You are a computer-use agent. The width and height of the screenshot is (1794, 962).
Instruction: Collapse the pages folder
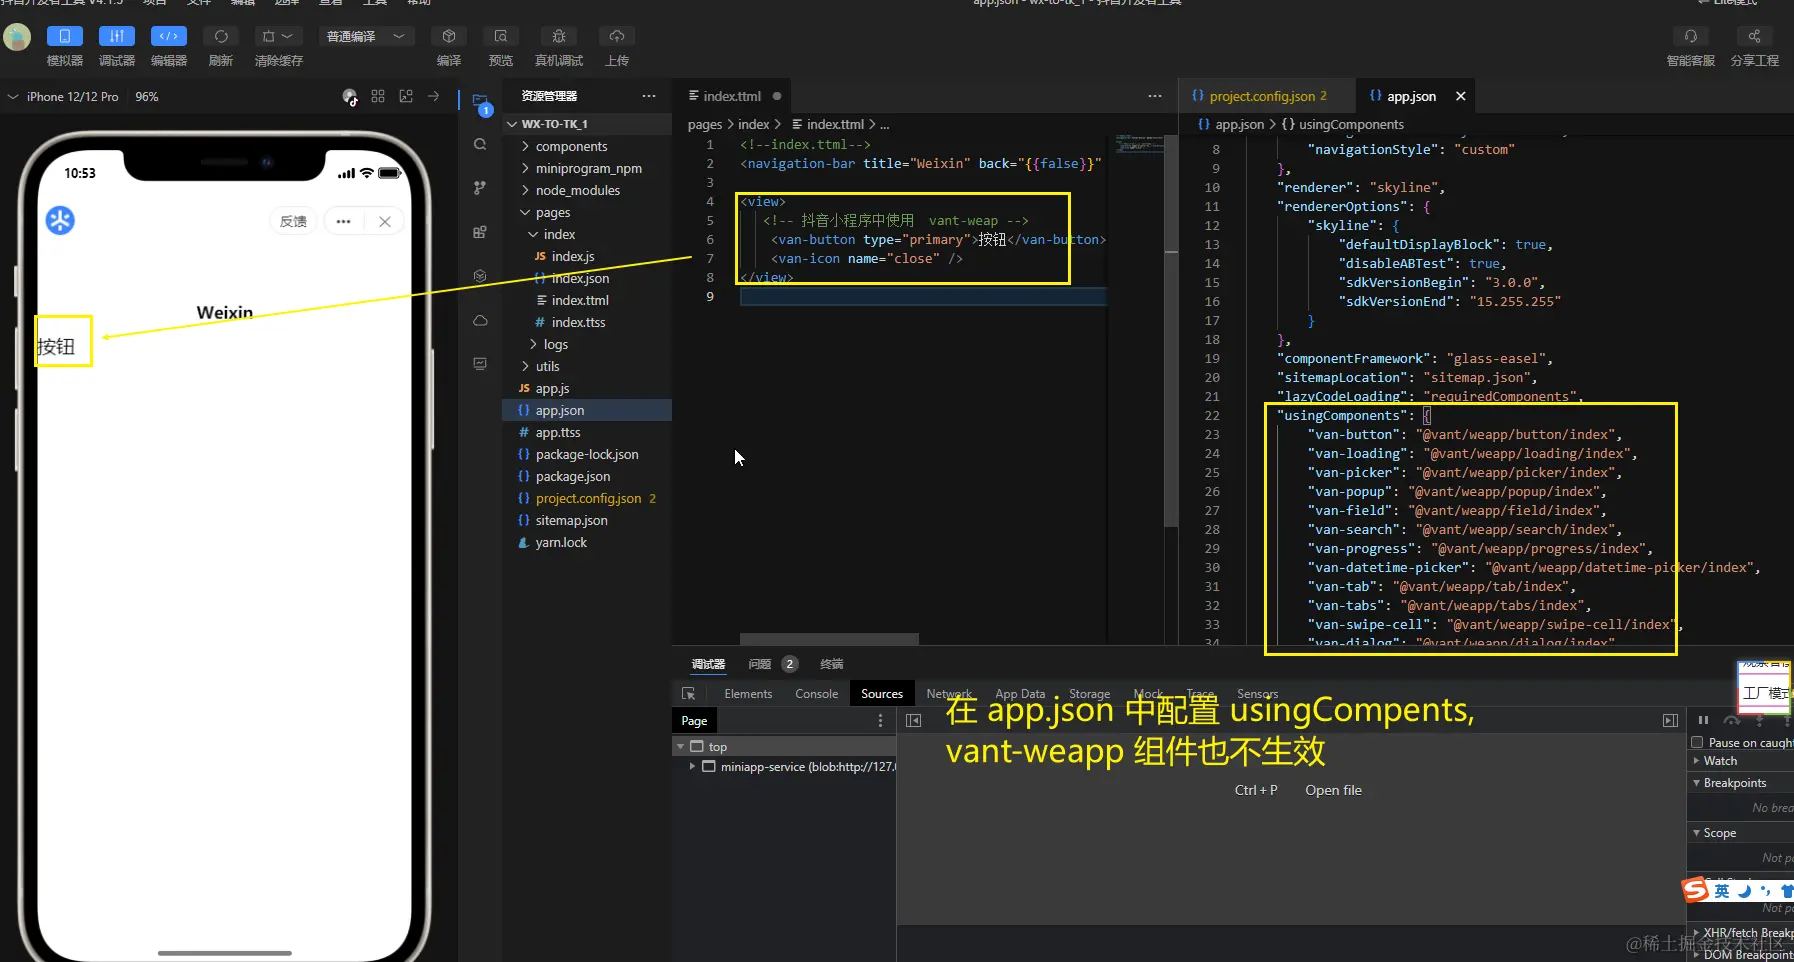587,212
